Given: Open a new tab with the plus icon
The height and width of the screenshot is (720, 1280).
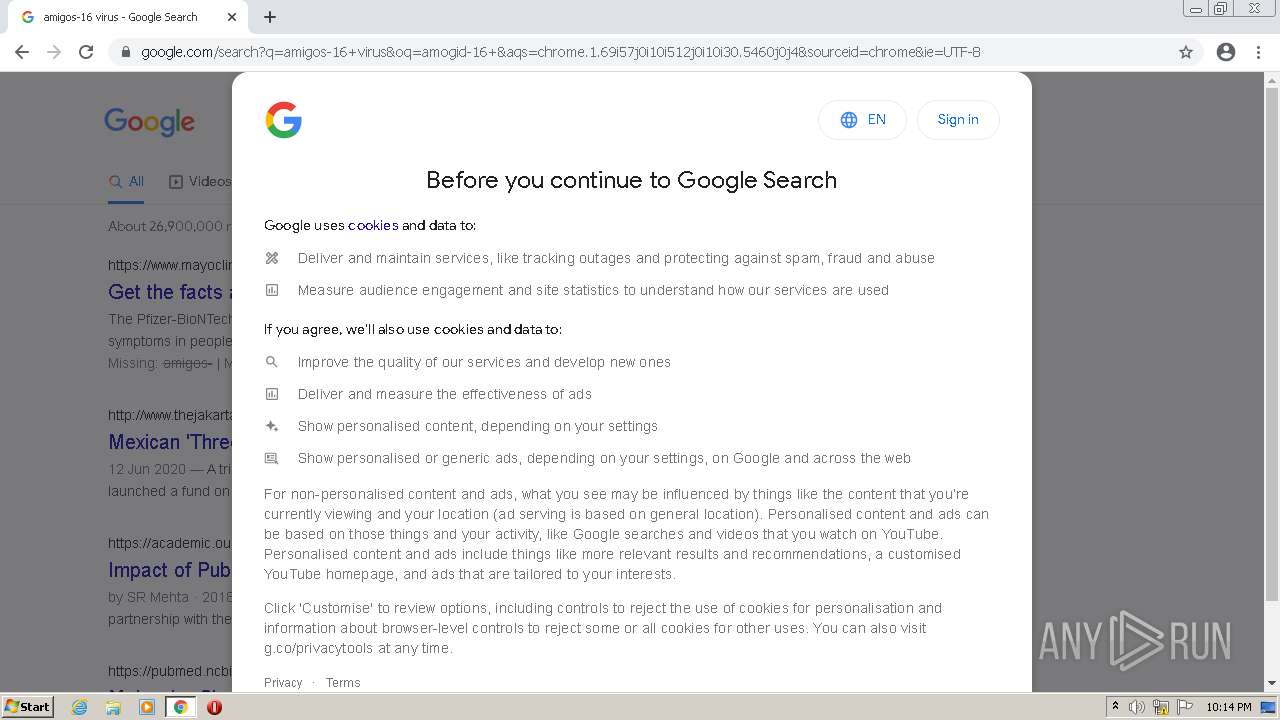Looking at the screenshot, I should click(x=270, y=17).
